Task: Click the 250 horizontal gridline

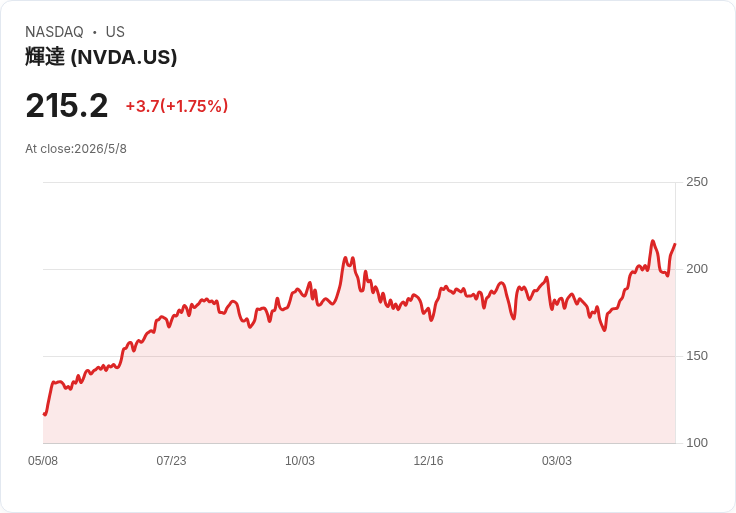Action: coord(359,182)
